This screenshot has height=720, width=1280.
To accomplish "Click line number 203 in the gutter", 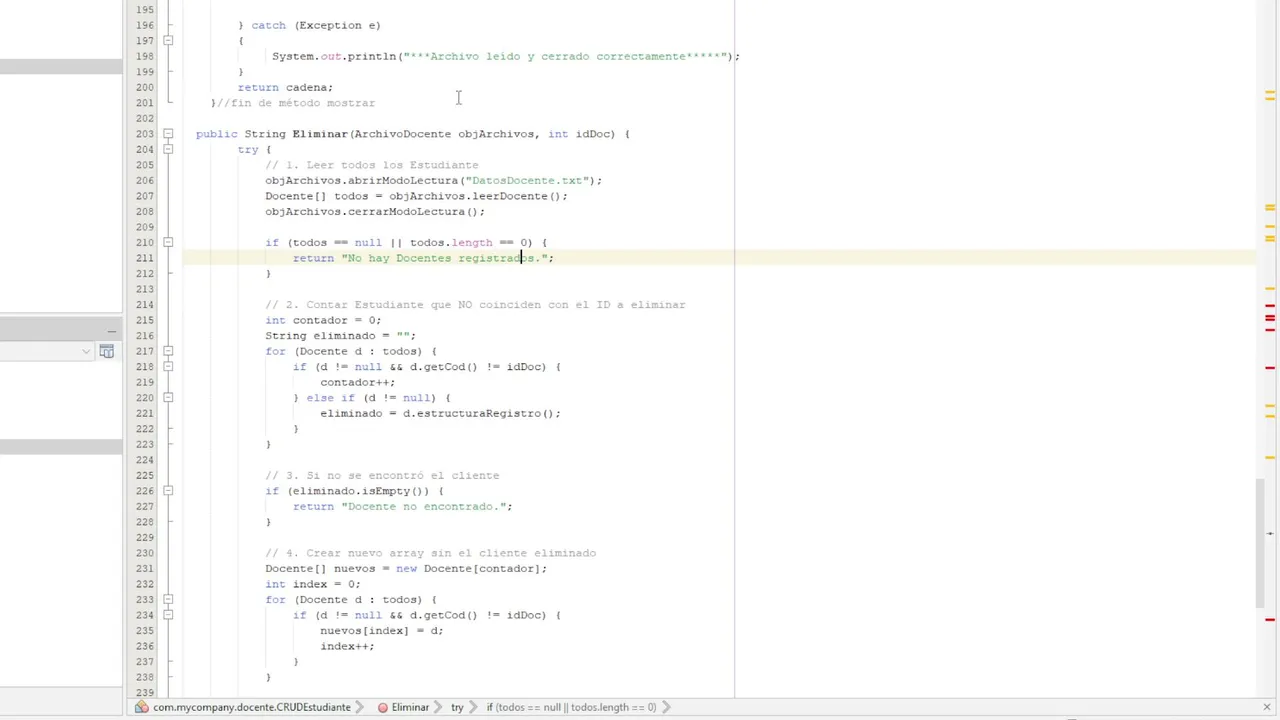I will tap(144, 133).
